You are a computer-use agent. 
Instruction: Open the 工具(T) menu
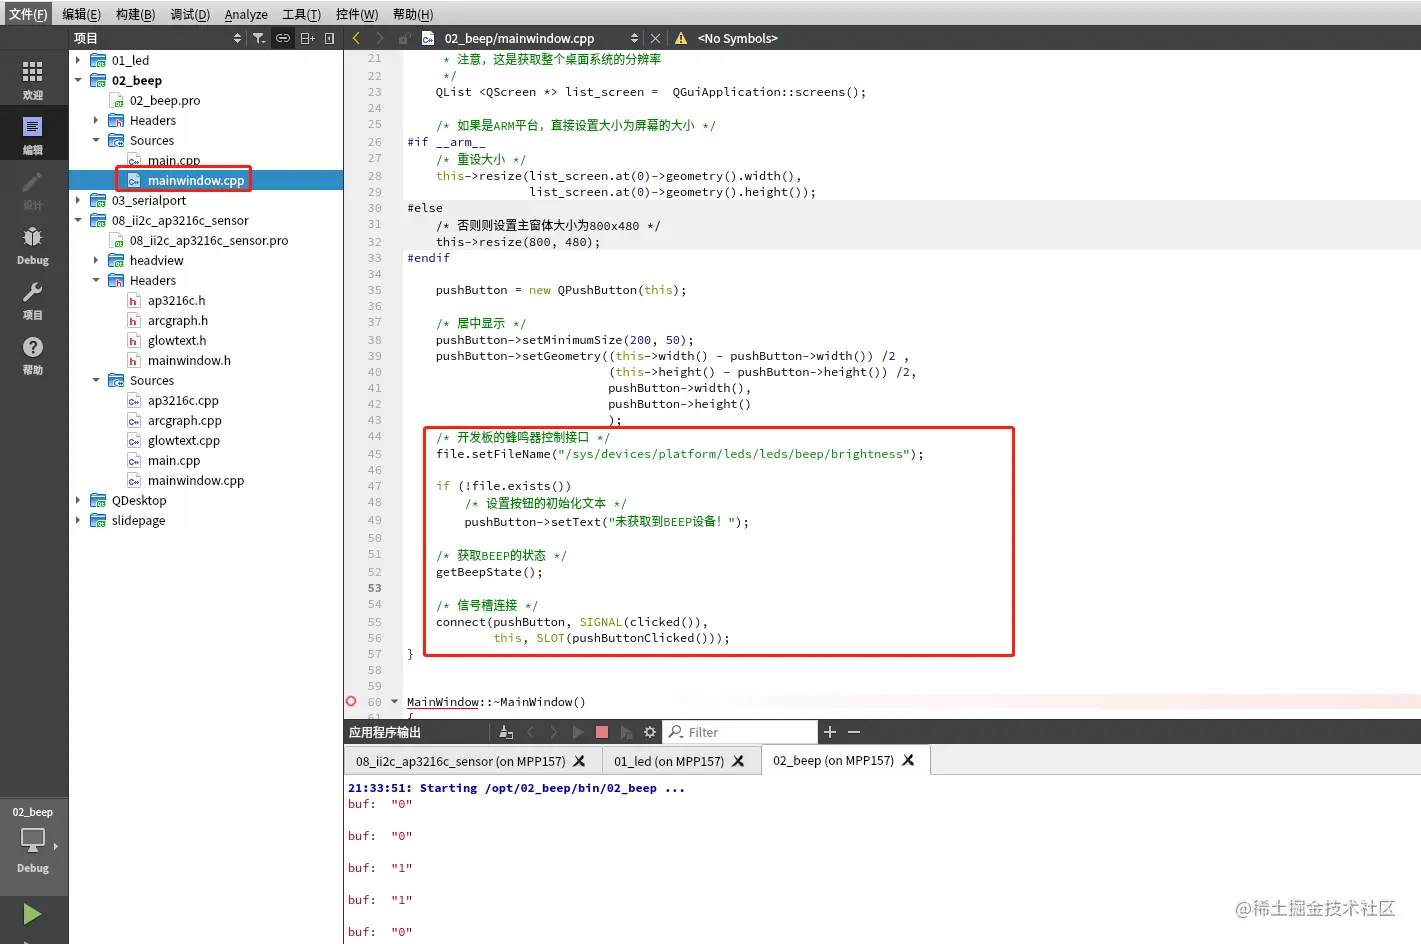pyautogui.click(x=301, y=14)
